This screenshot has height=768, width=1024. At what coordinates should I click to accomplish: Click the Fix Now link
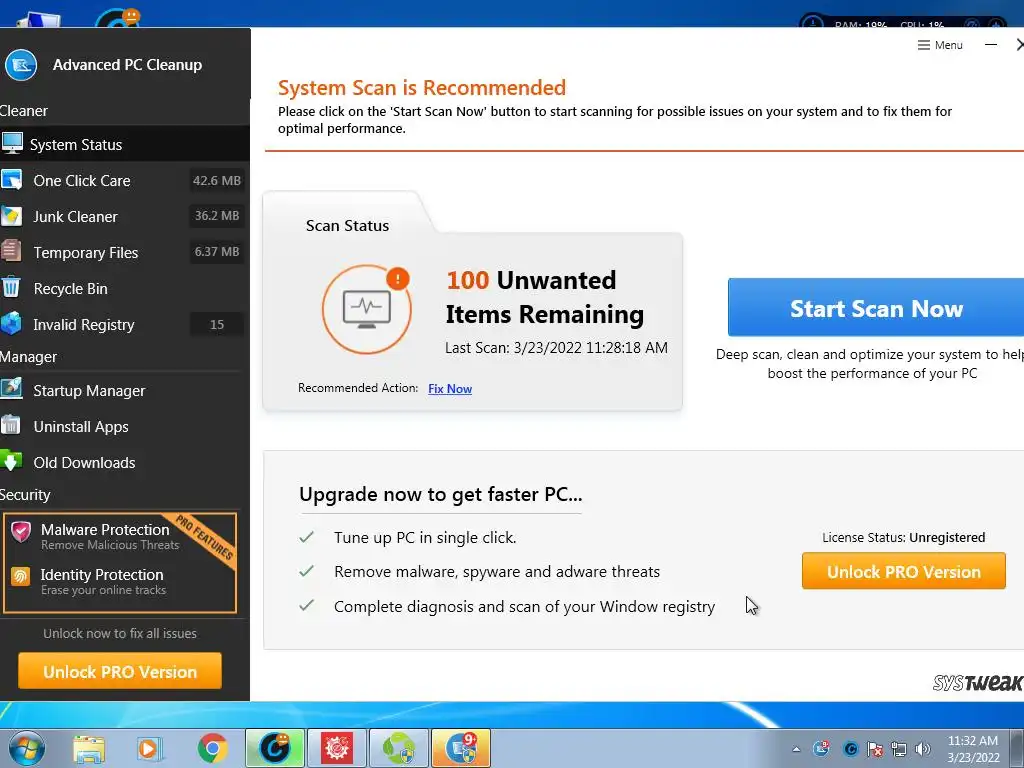click(450, 389)
